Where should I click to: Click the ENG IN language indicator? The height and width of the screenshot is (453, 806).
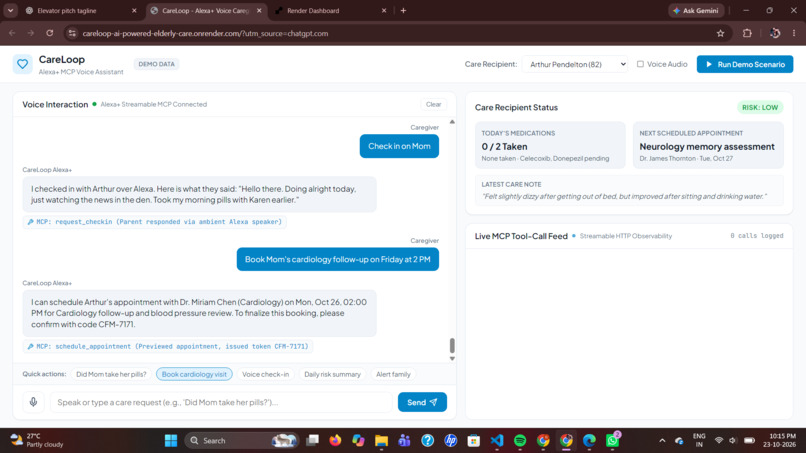click(699, 440)
